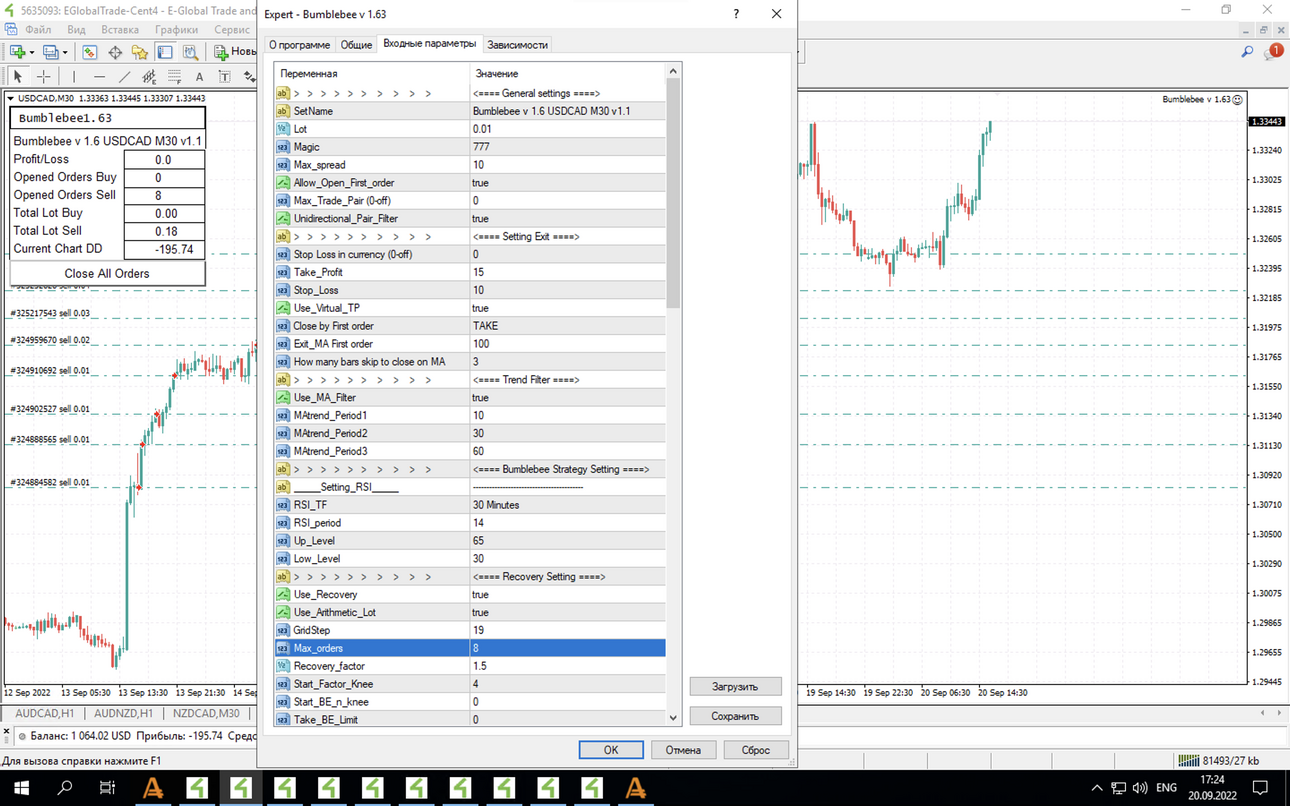Open the Вид menu
This screenshot has height=806, width=1290.
76,30
